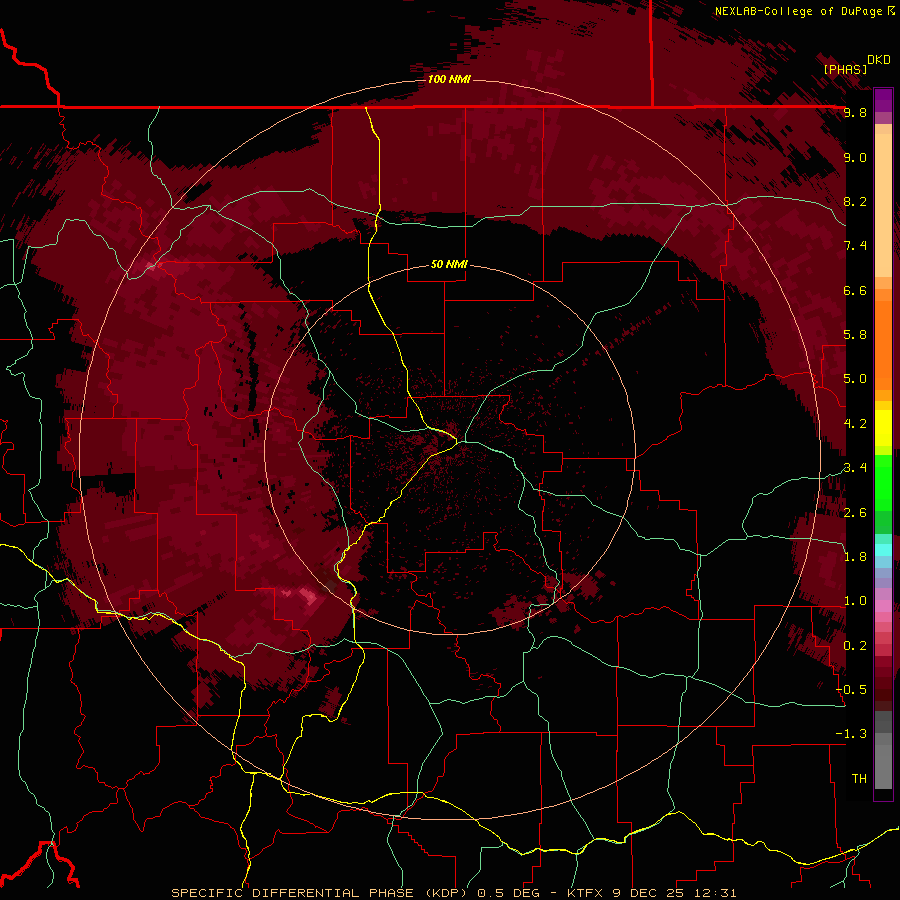Click the [PHAS] legend unit label
900x900 pixels.
(x=845, y=69)
